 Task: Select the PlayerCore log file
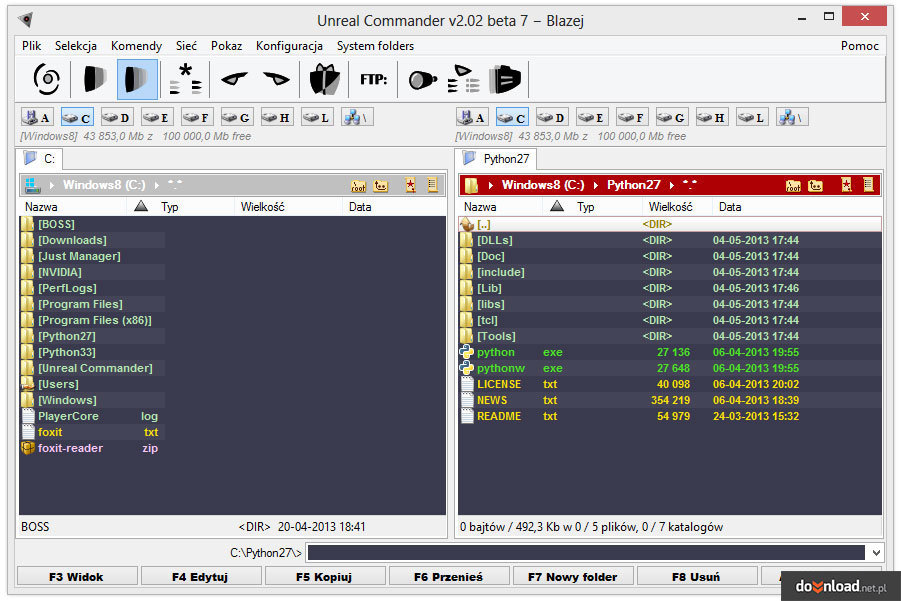click(92, 416)
